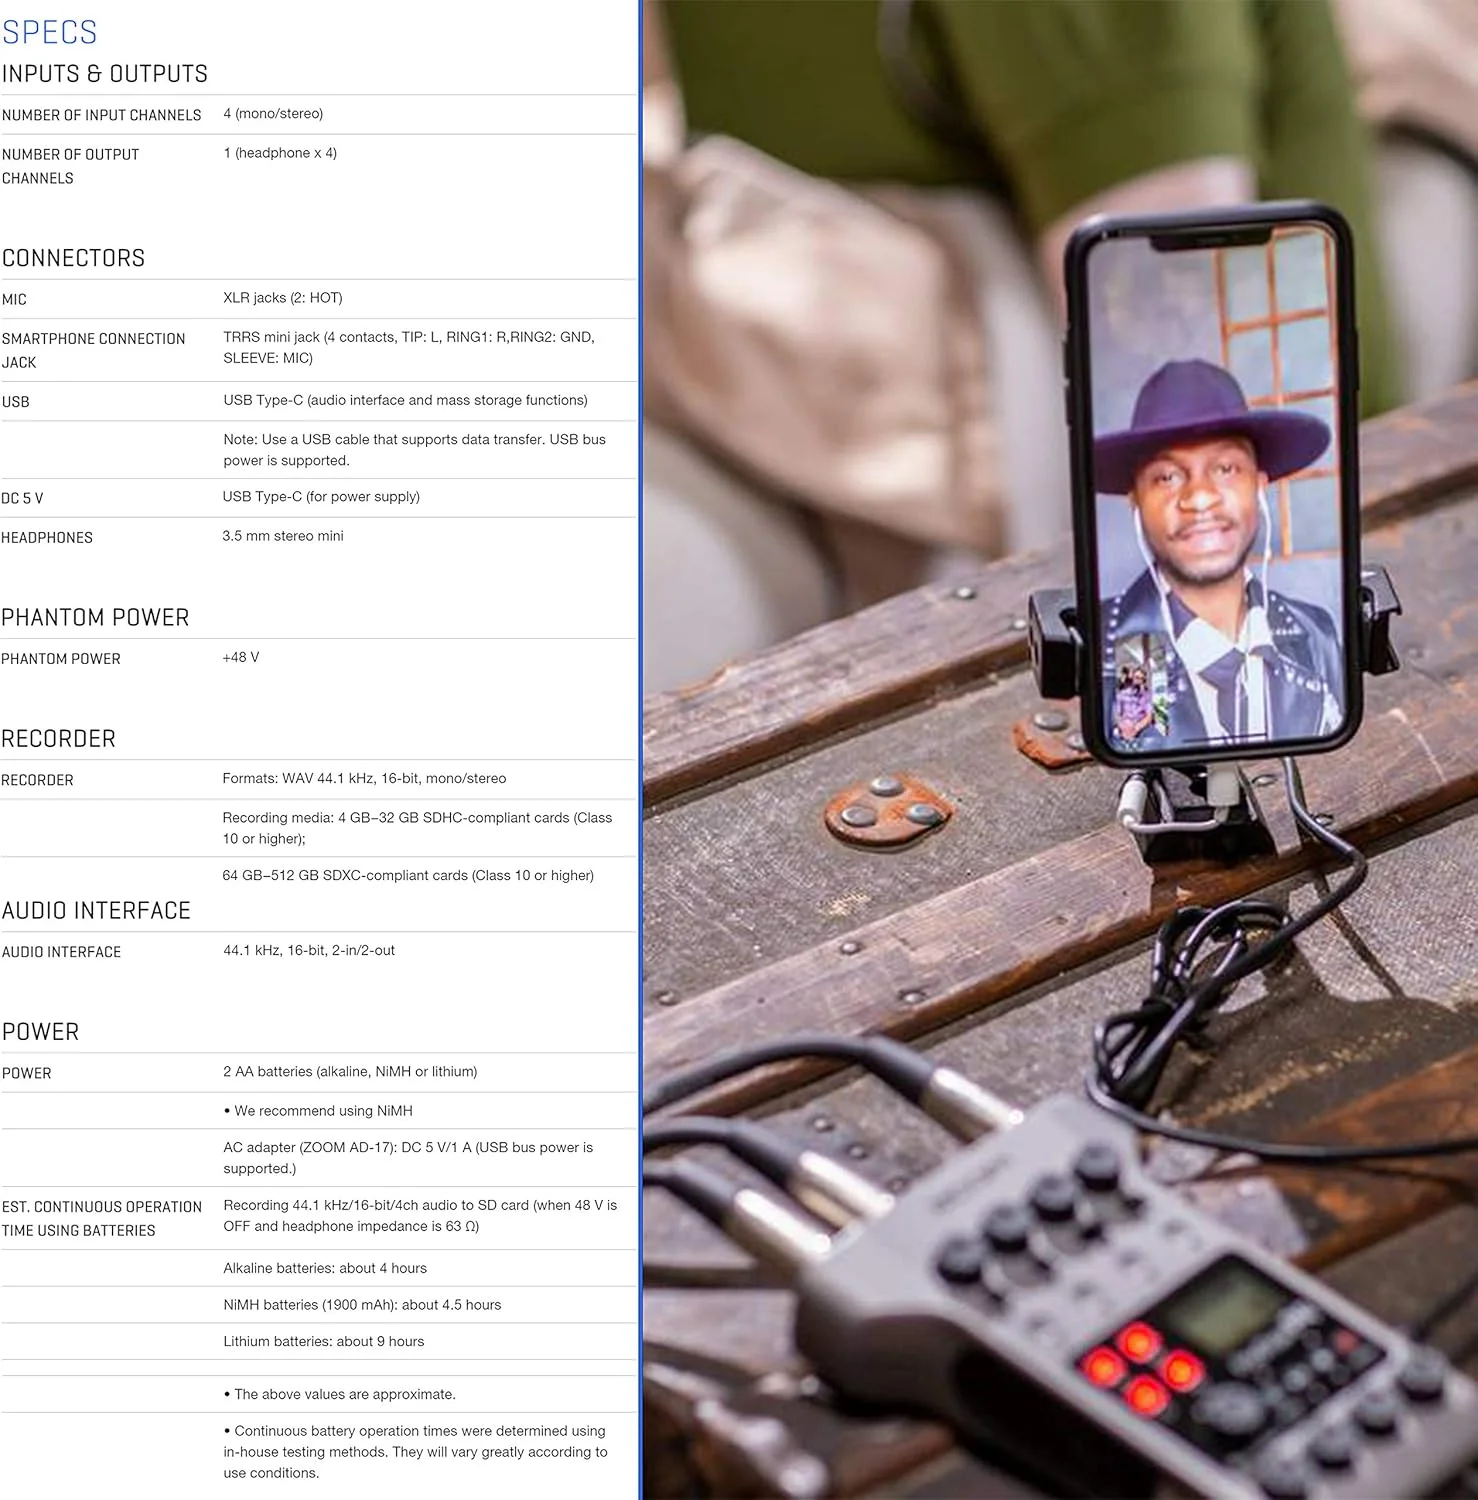Expand the CONNECTORS section
Image resolution: width=1478 pixels, height=1500 pixels.
(73, 258)
